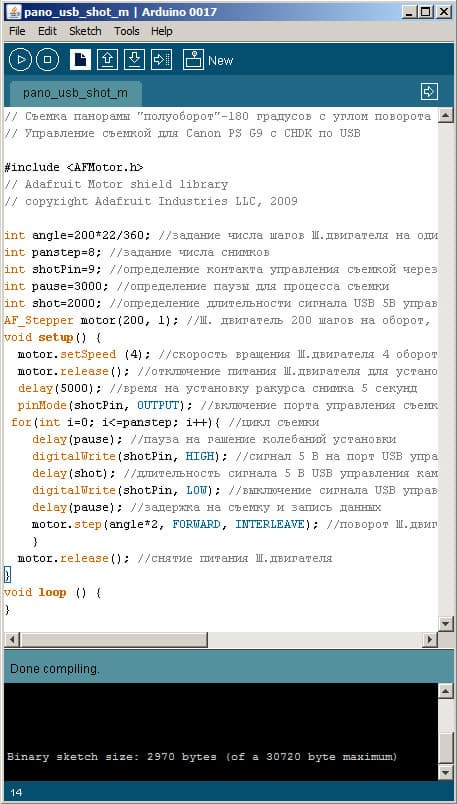Click the 'Binary sketch size' console output

coord(202,756)
